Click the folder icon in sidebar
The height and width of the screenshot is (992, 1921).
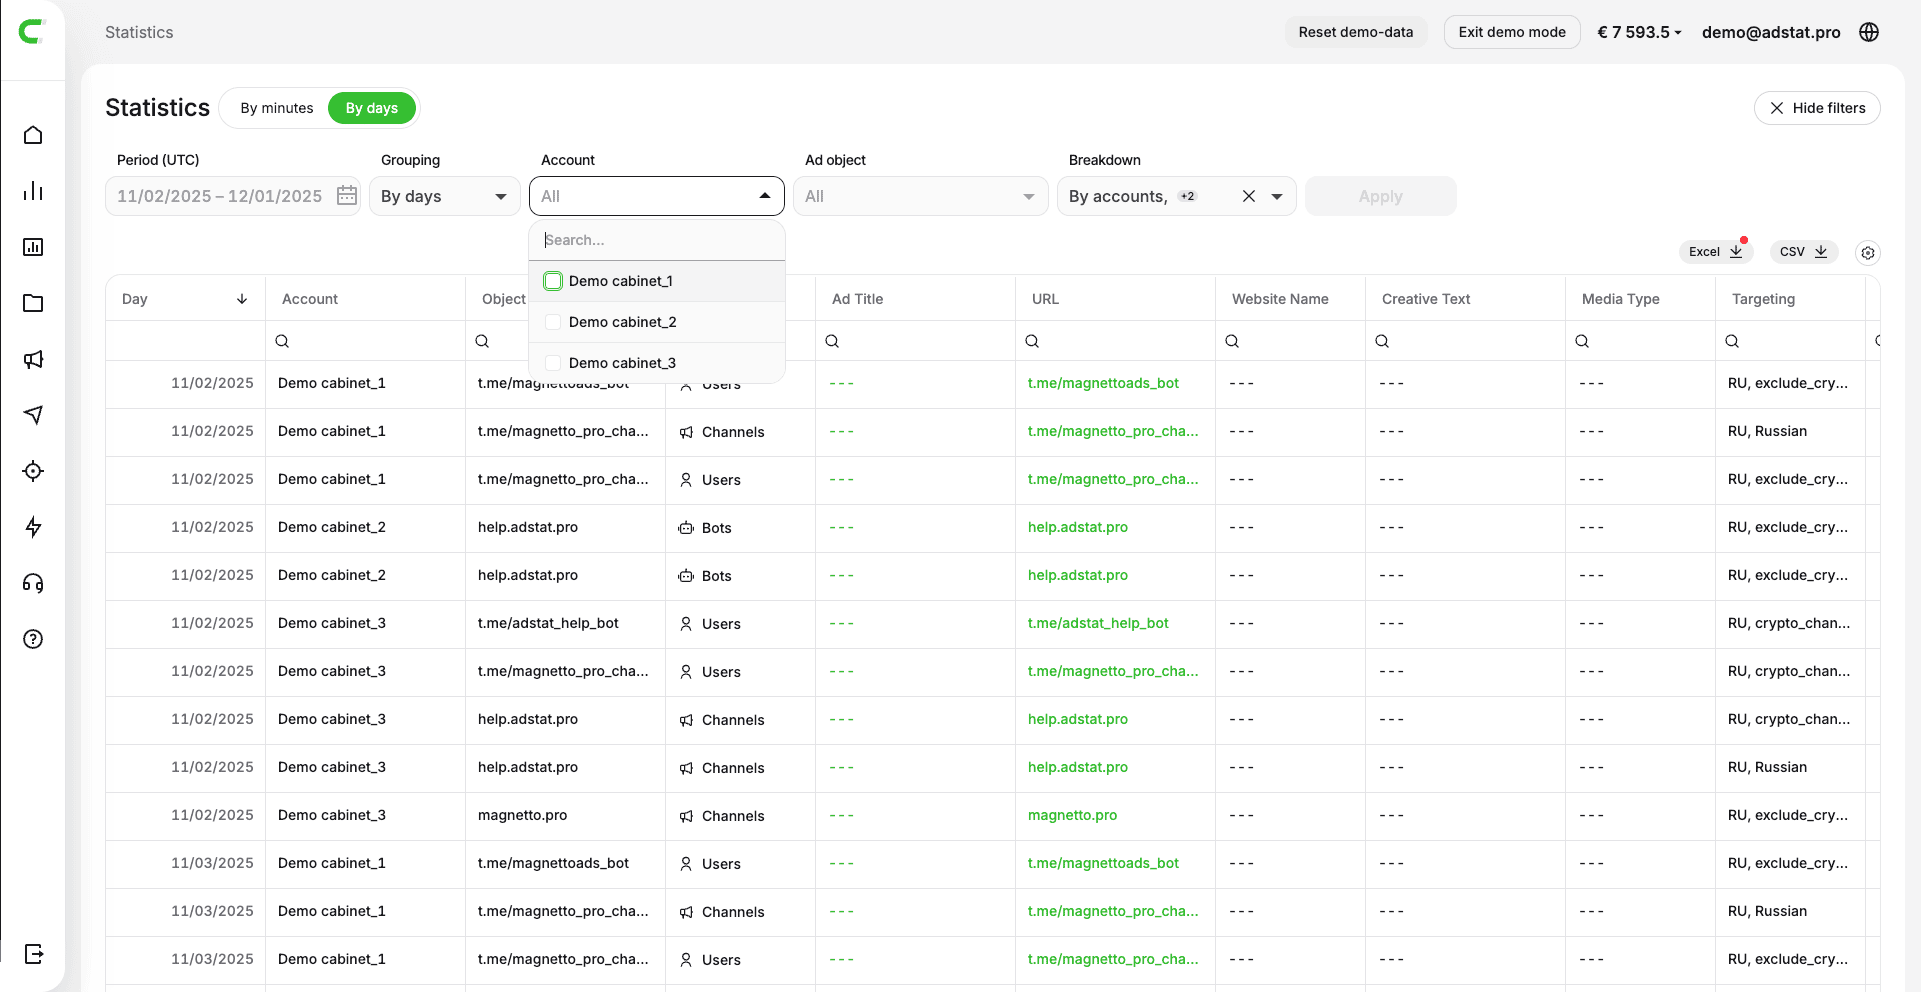(x=33, y=303)
